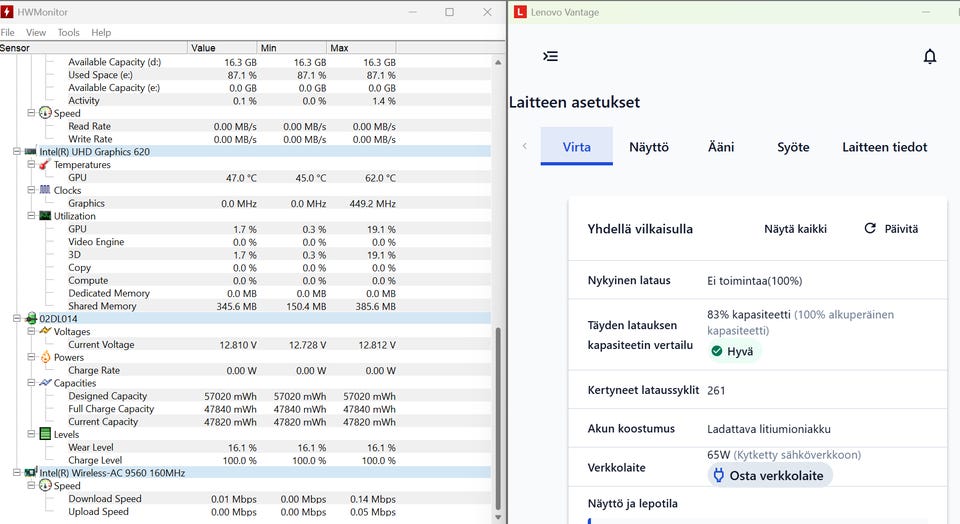Click the Utilization icon
This screenshot has height=524, width=960.
45,215
